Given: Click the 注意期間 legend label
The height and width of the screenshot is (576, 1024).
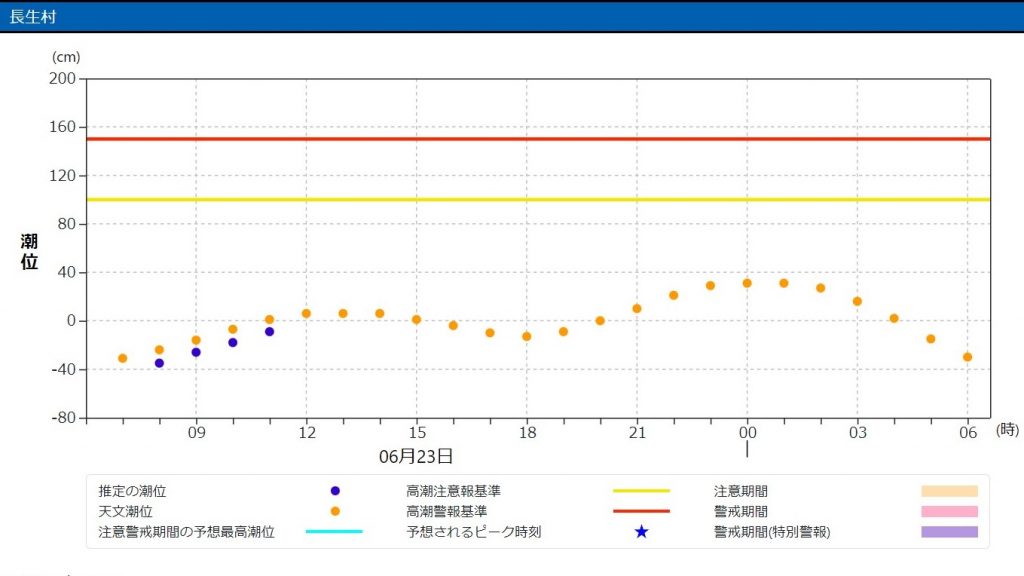Looking at the screenshot, I should click(741, 491).
